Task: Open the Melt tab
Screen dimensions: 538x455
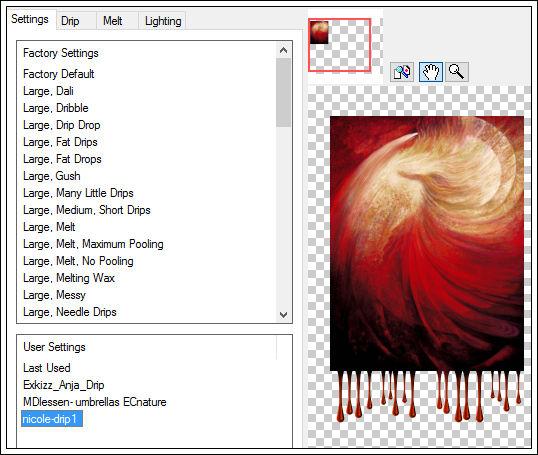Action: [113, 21]
